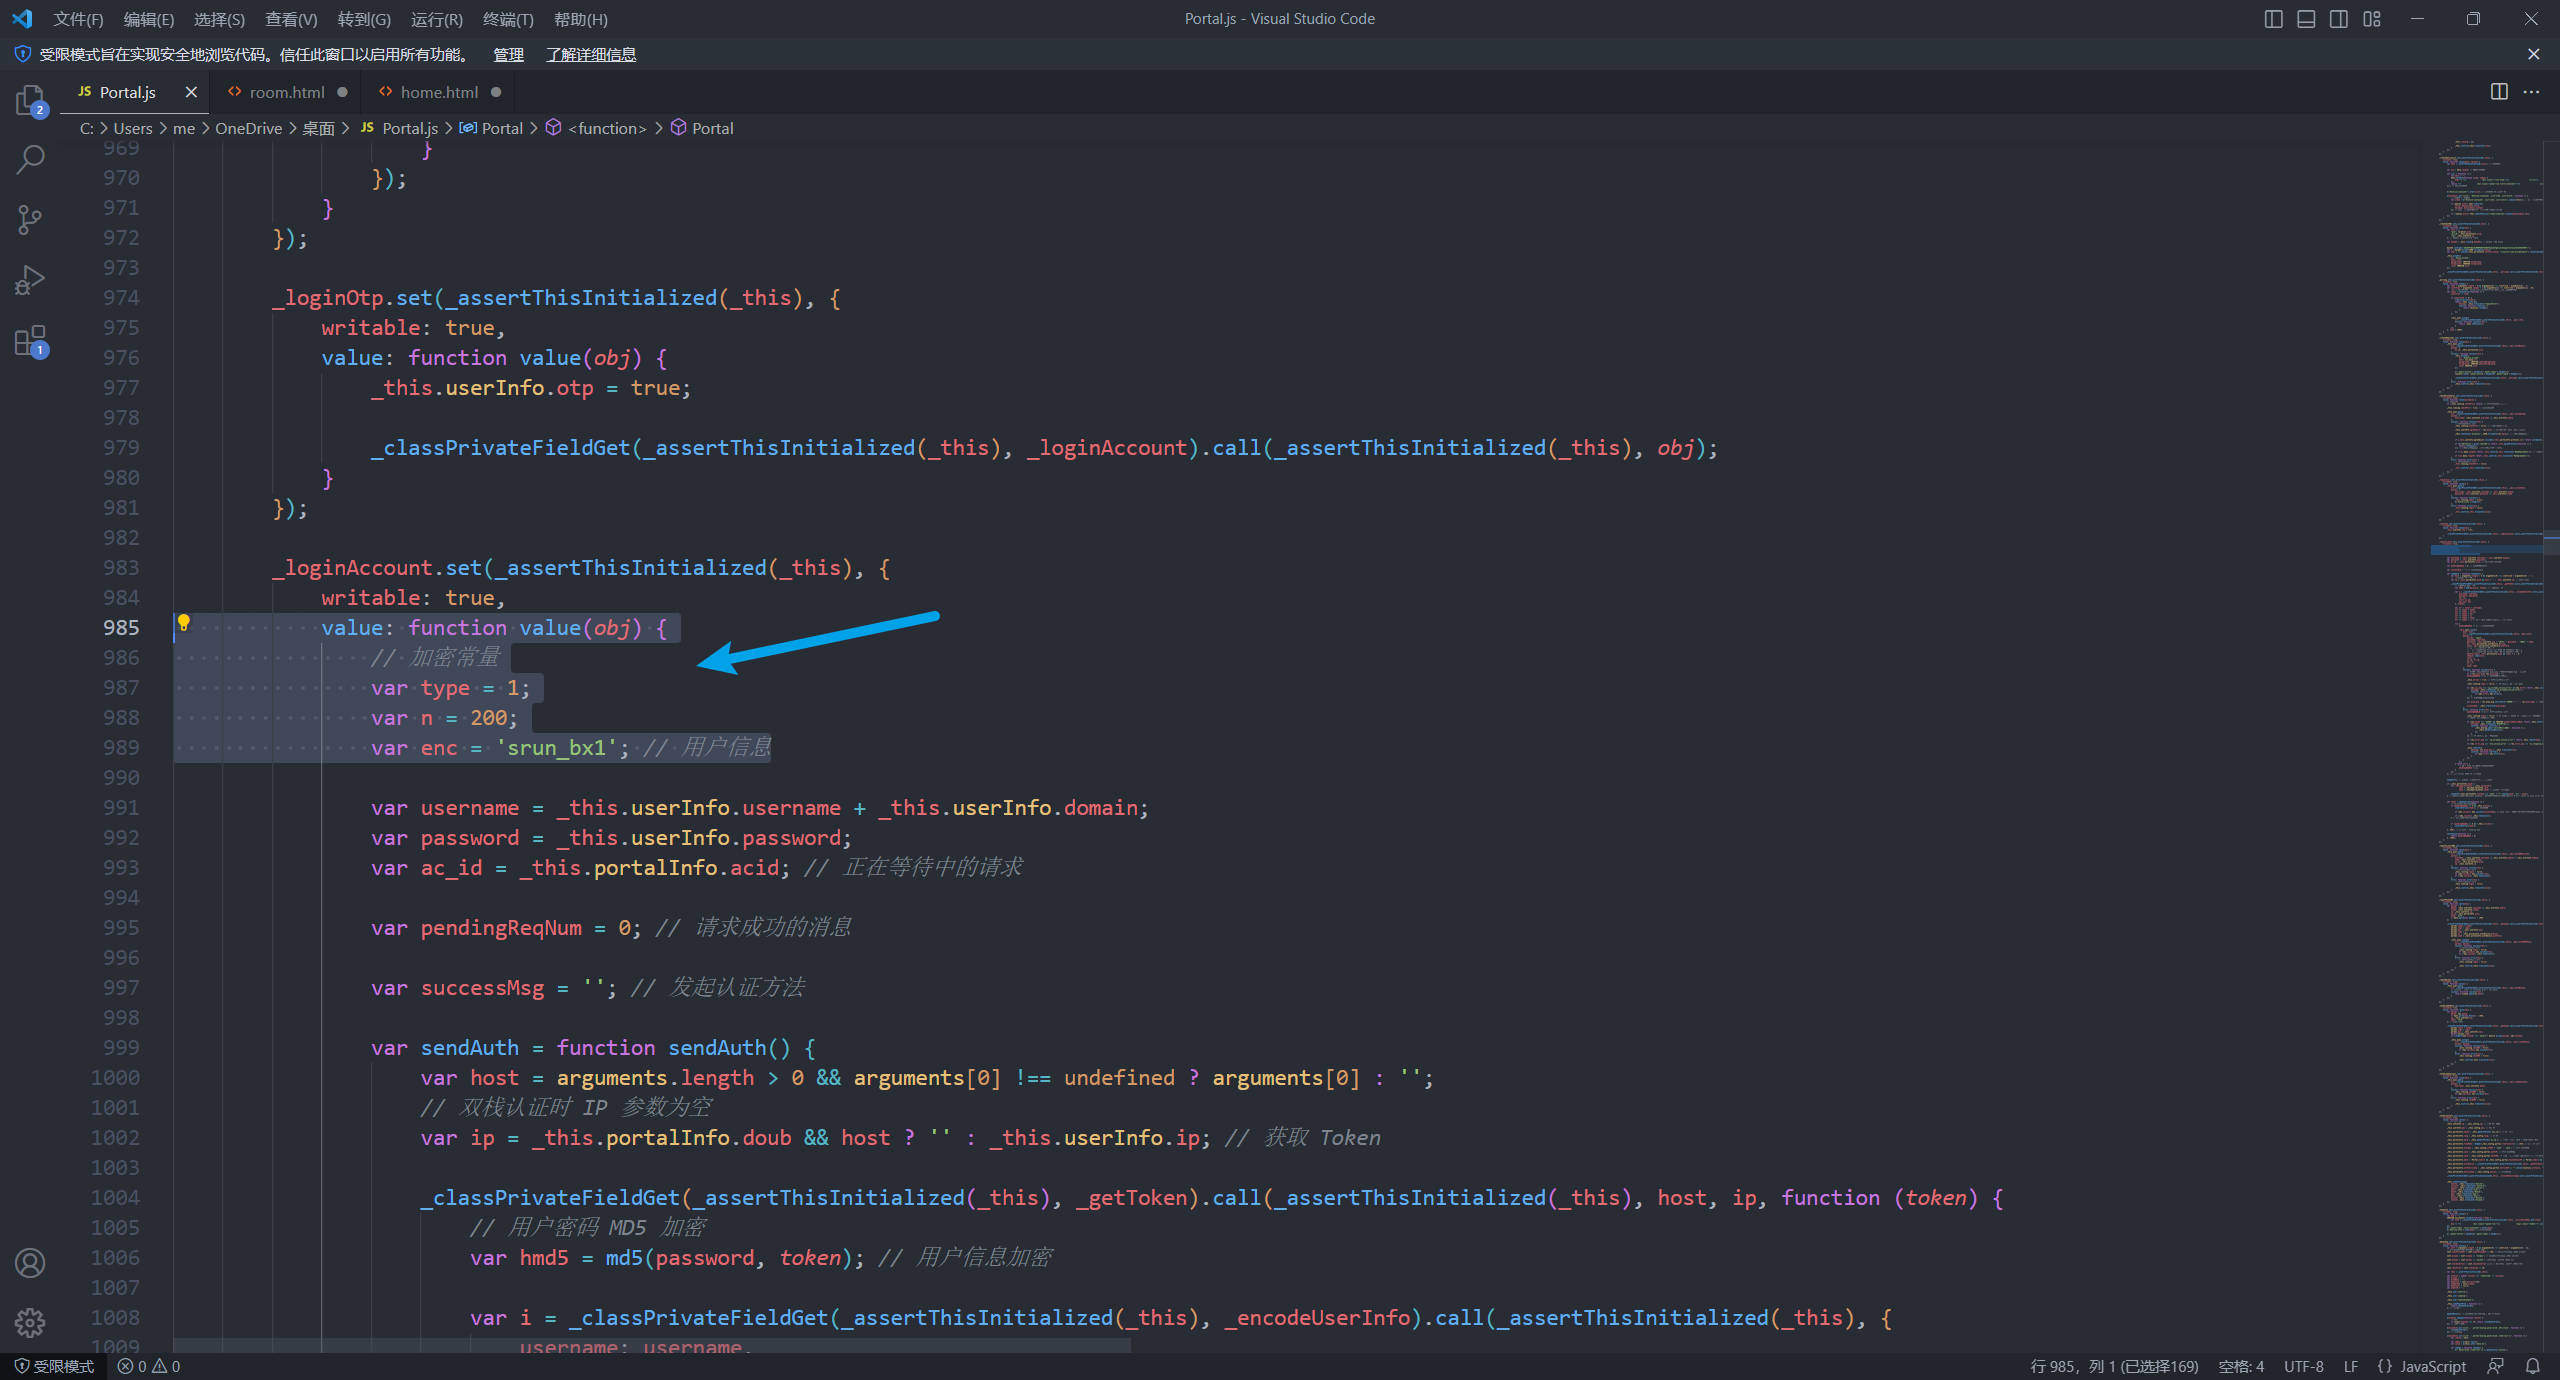Viewport: 2560px width, 1380px height.
Task: Expand the <function> breadcrumb segment
Action: (x=596, y=128)
